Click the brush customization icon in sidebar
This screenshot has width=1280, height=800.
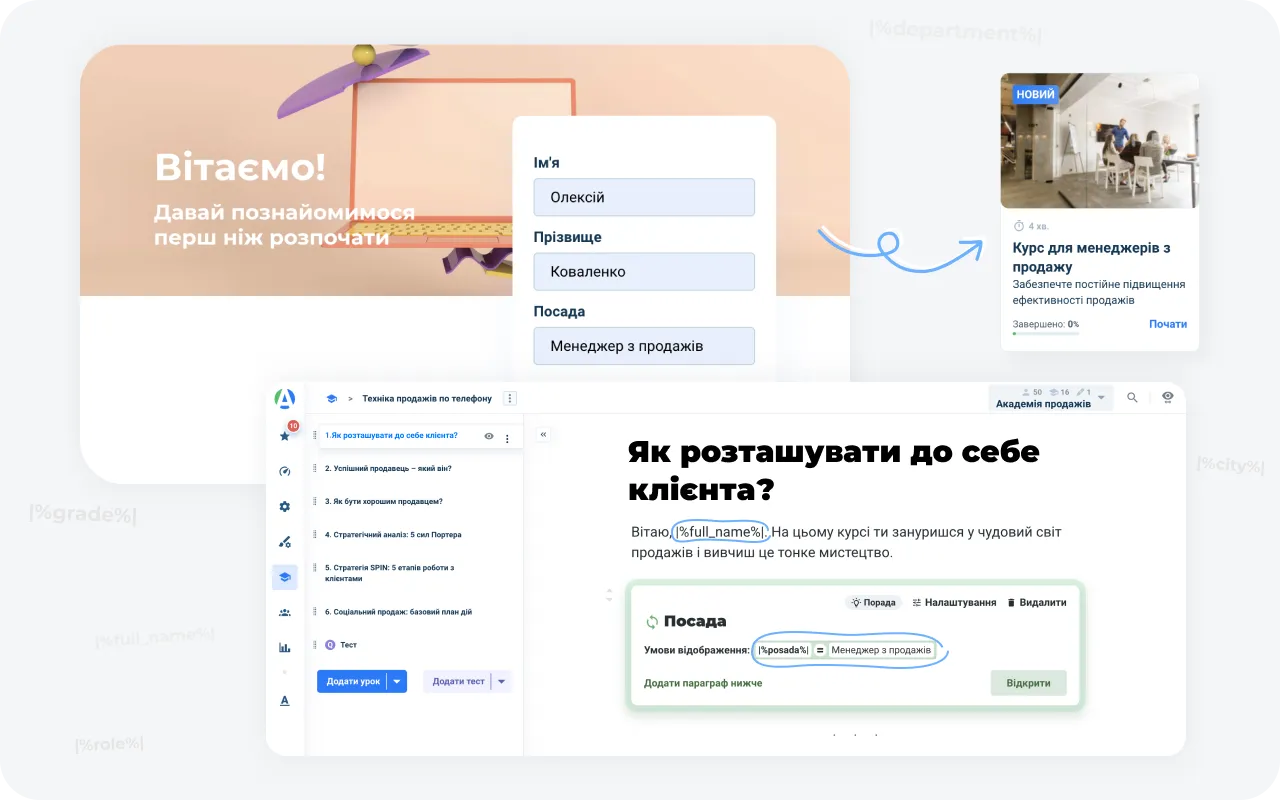coord(284,541)
